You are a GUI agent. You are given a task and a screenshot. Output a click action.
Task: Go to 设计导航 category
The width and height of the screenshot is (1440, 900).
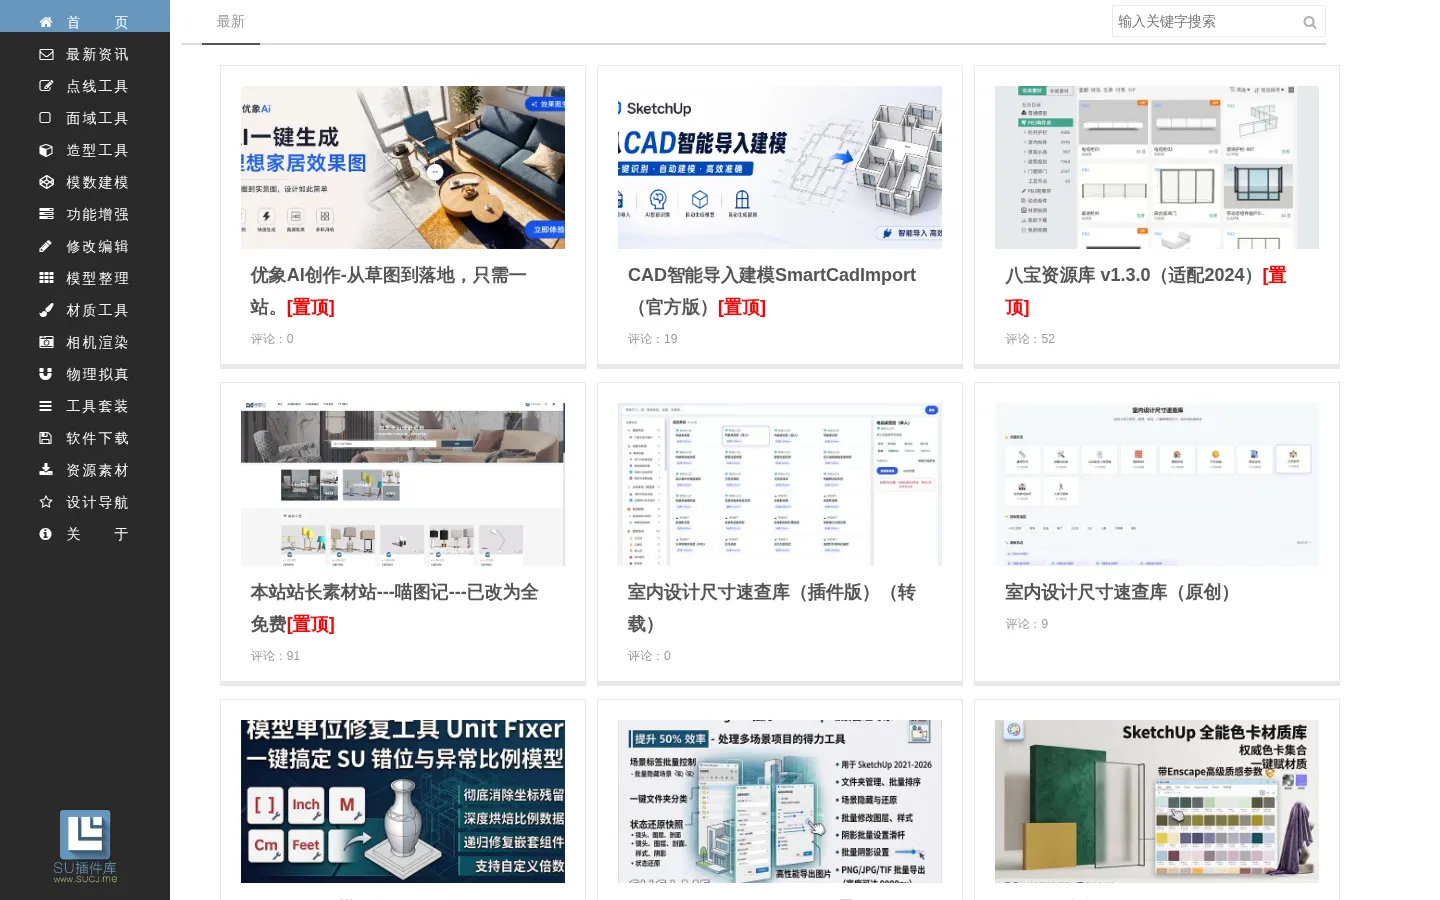pyautogui.click(x=85, y=502)
